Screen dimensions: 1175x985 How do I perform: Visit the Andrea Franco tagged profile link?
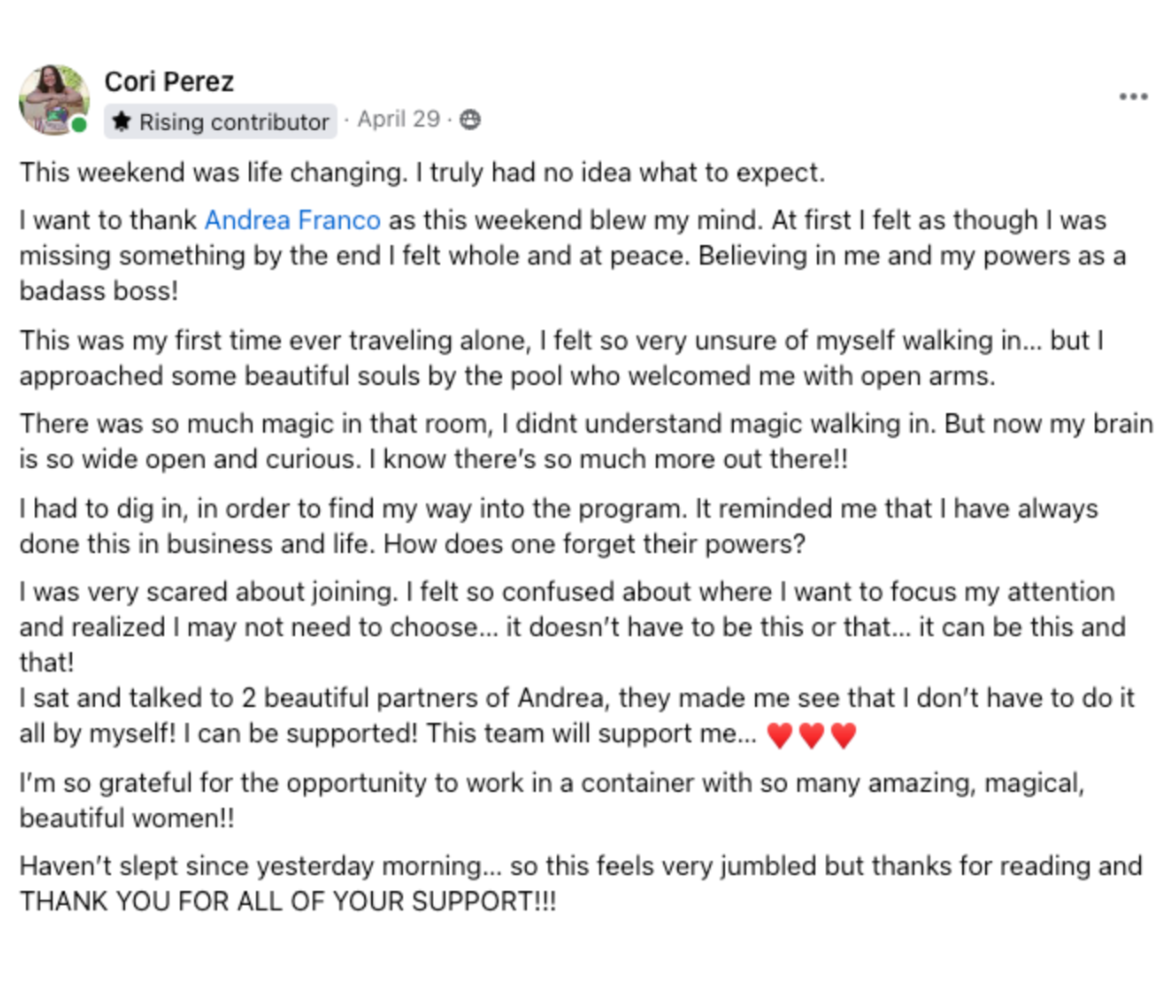tap(292, 220)
